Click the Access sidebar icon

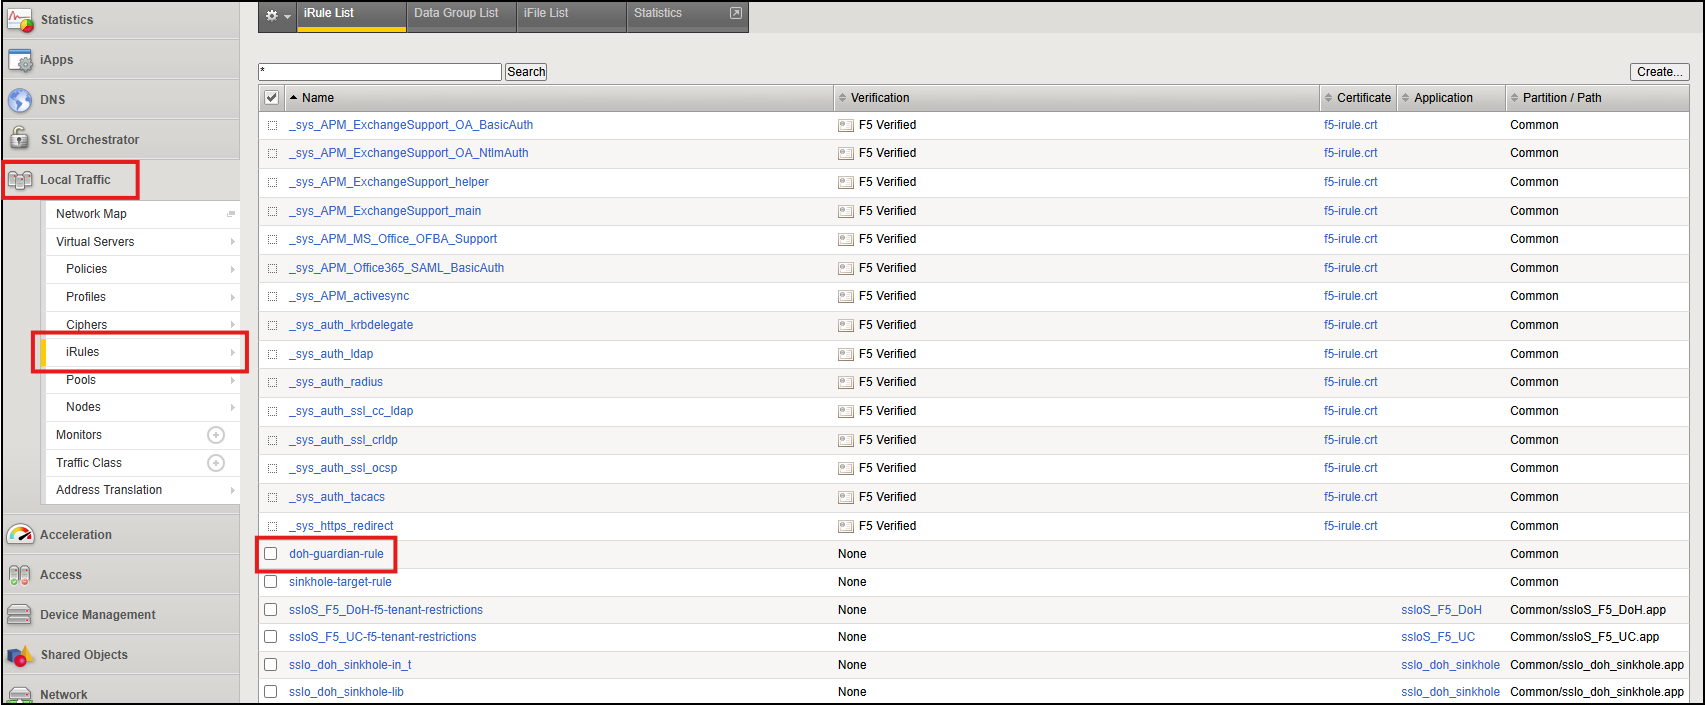[20, 575]
